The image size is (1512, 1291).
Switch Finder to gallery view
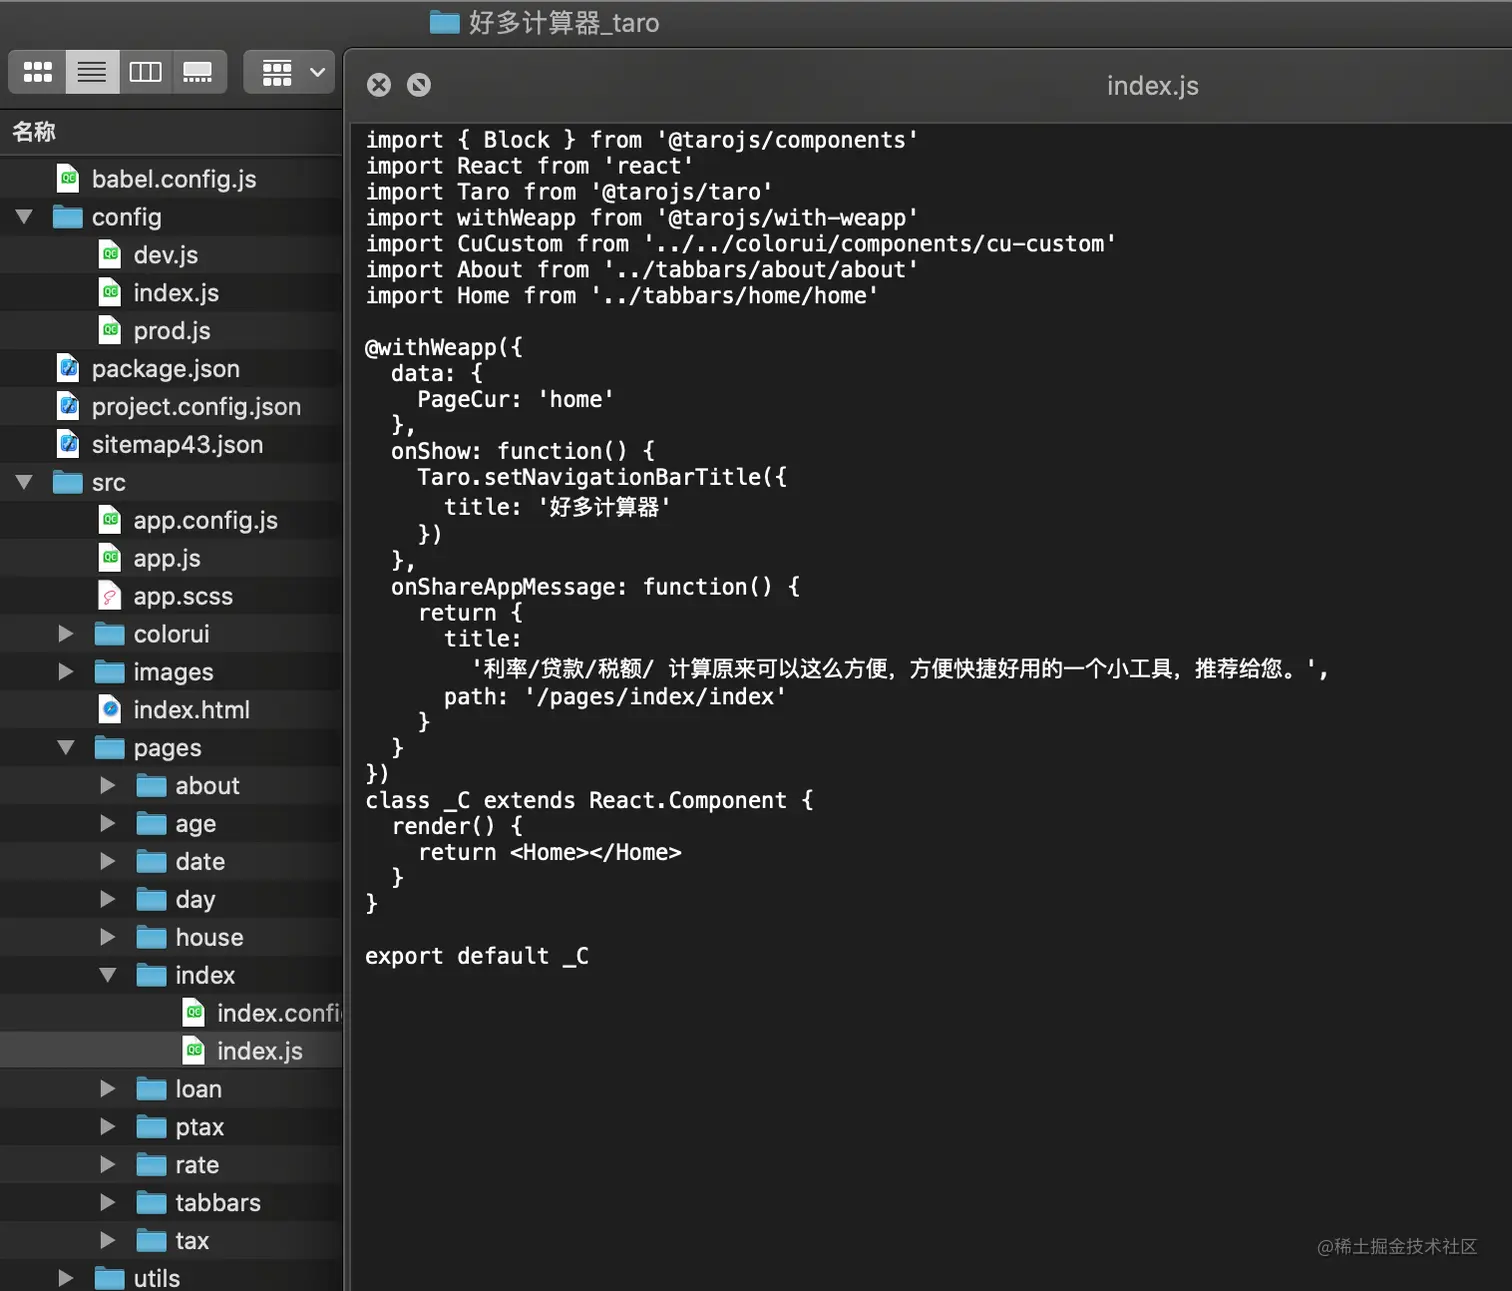(198, 72)
